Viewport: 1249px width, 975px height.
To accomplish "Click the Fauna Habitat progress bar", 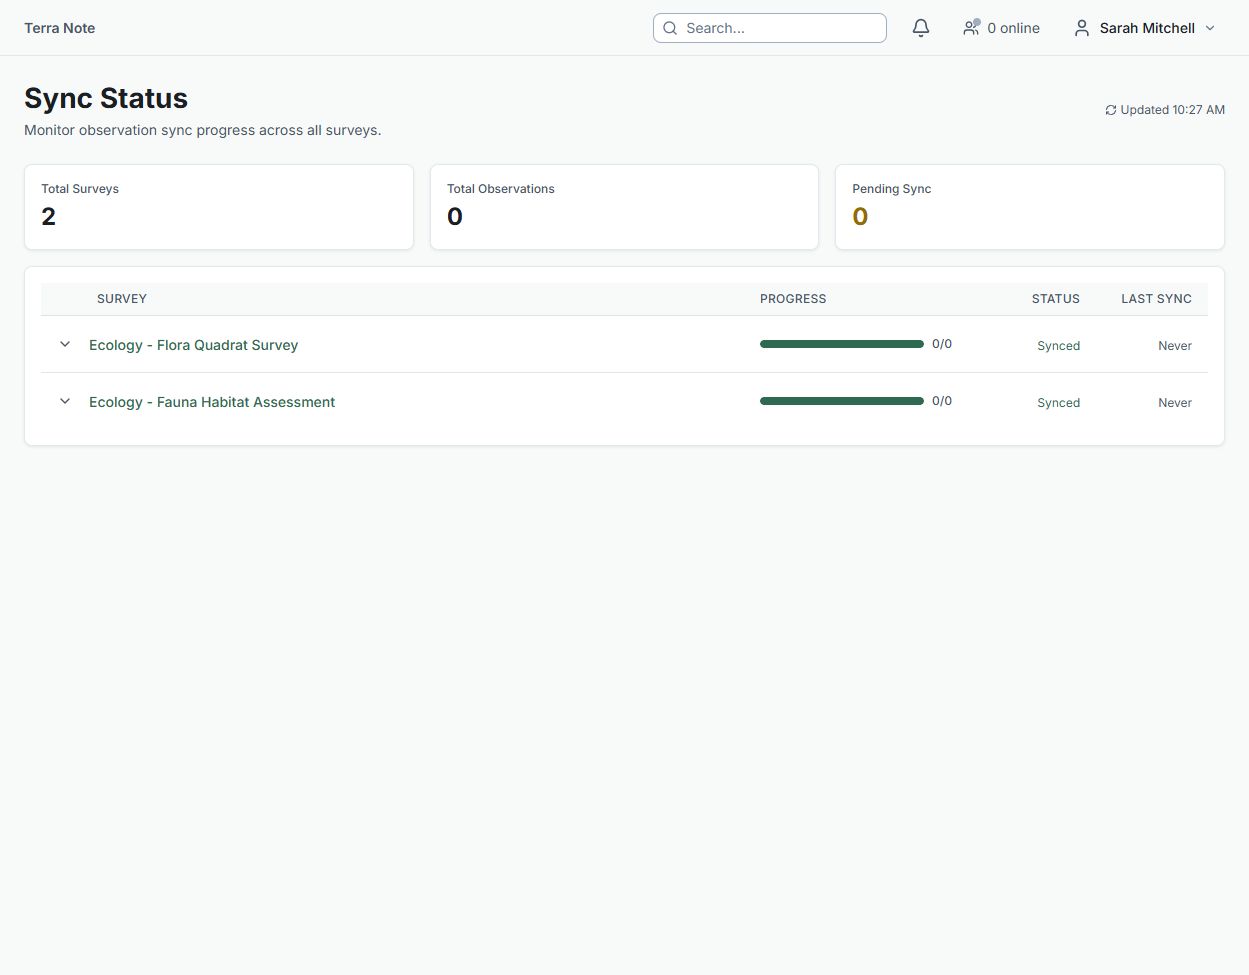I will click(841, 401).
